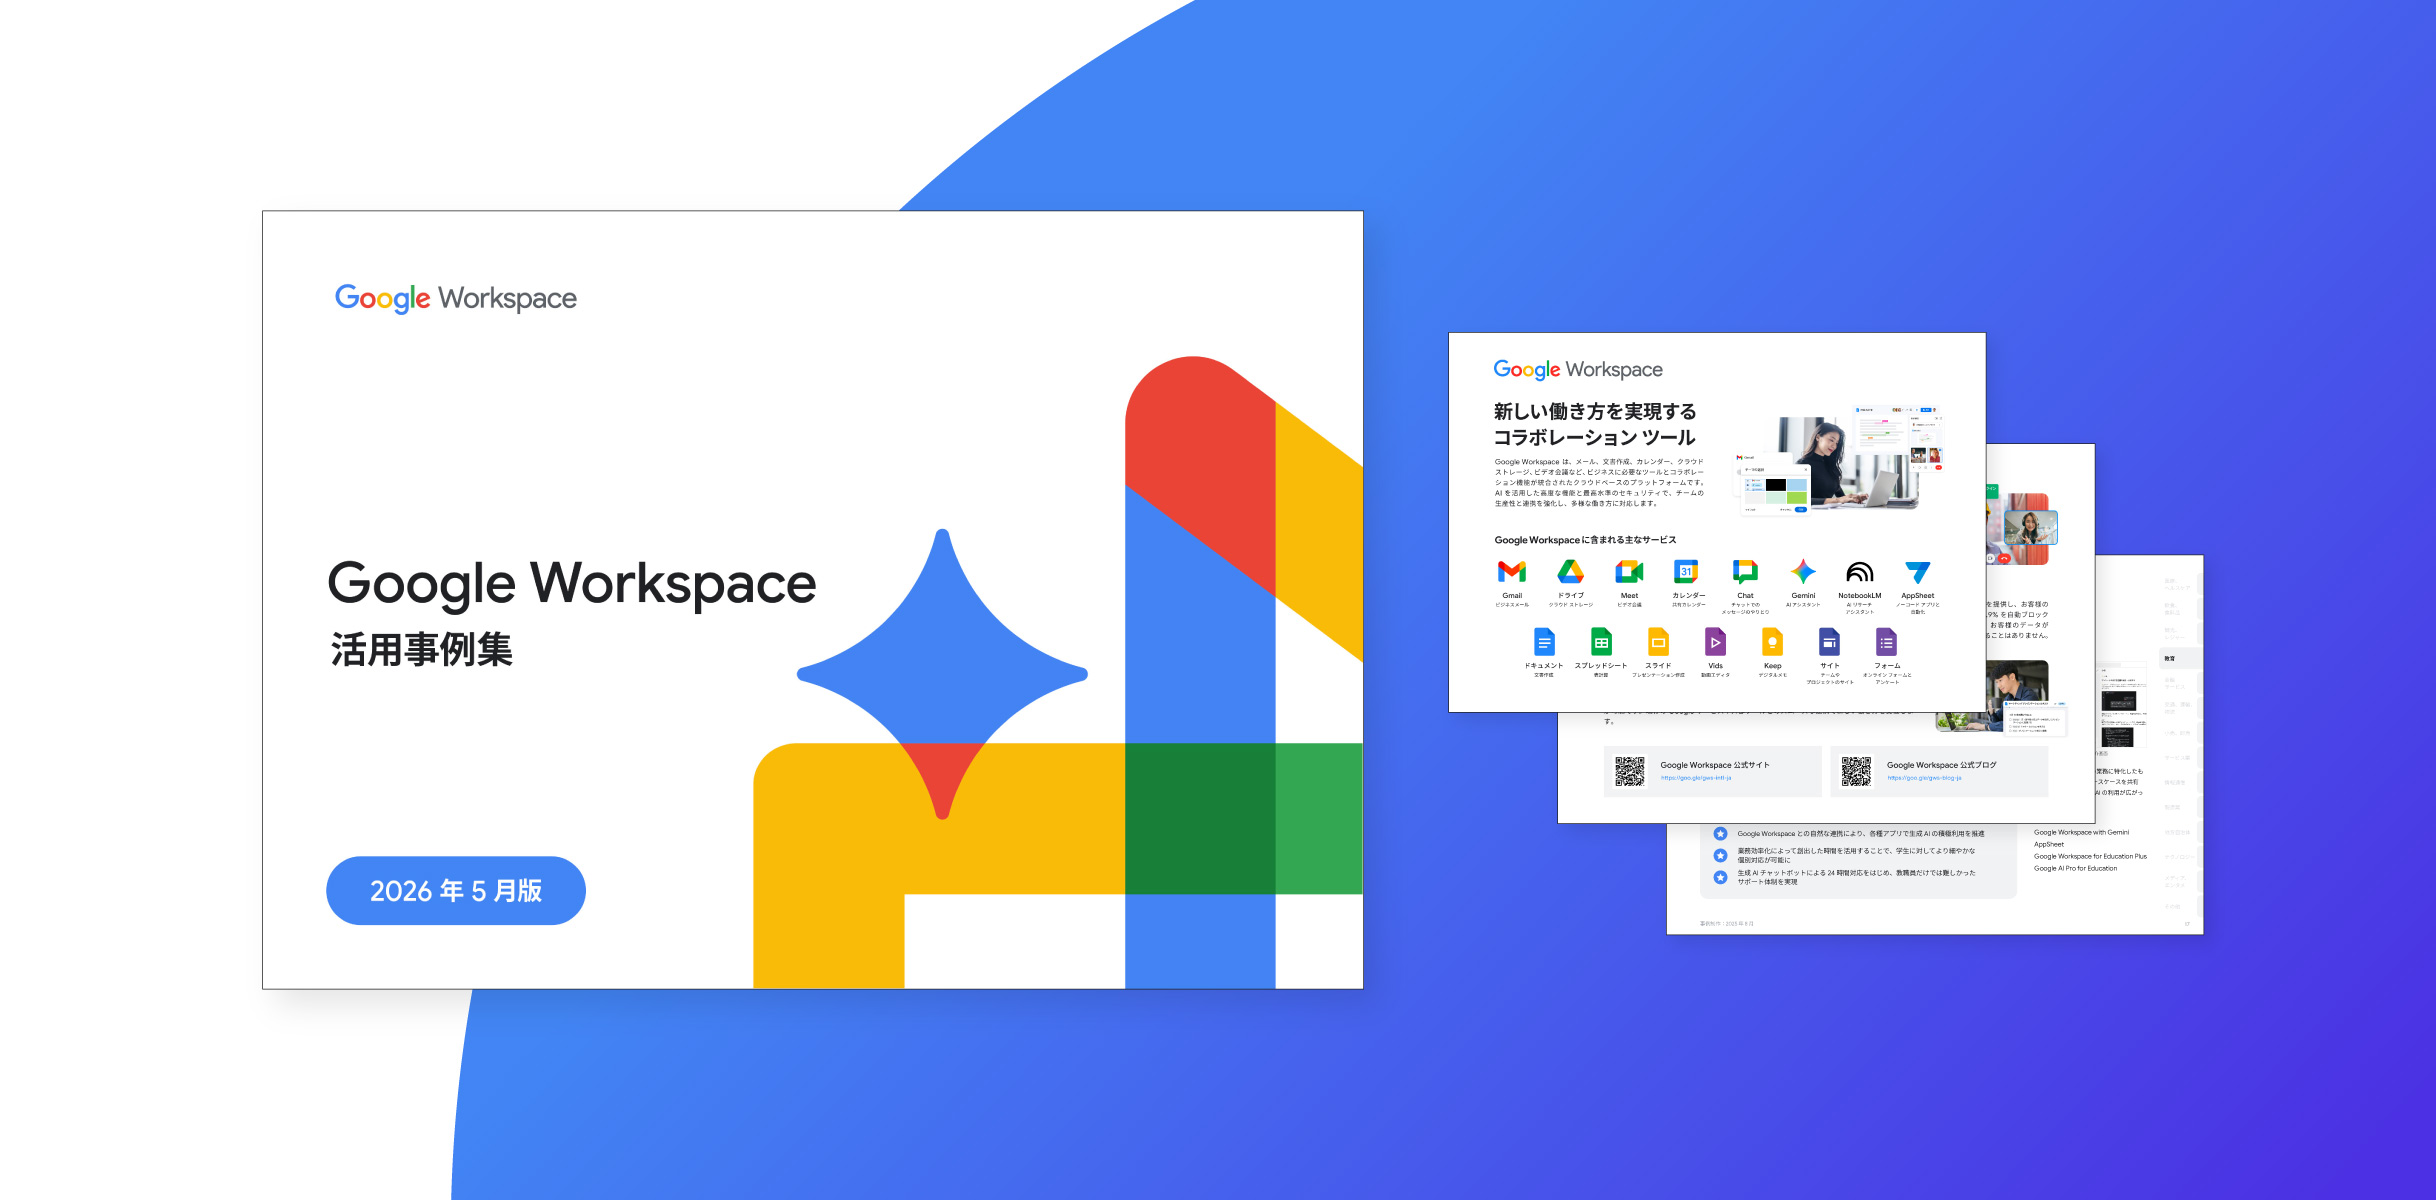Open the Google Sites icon

(x=1829, y=642)
